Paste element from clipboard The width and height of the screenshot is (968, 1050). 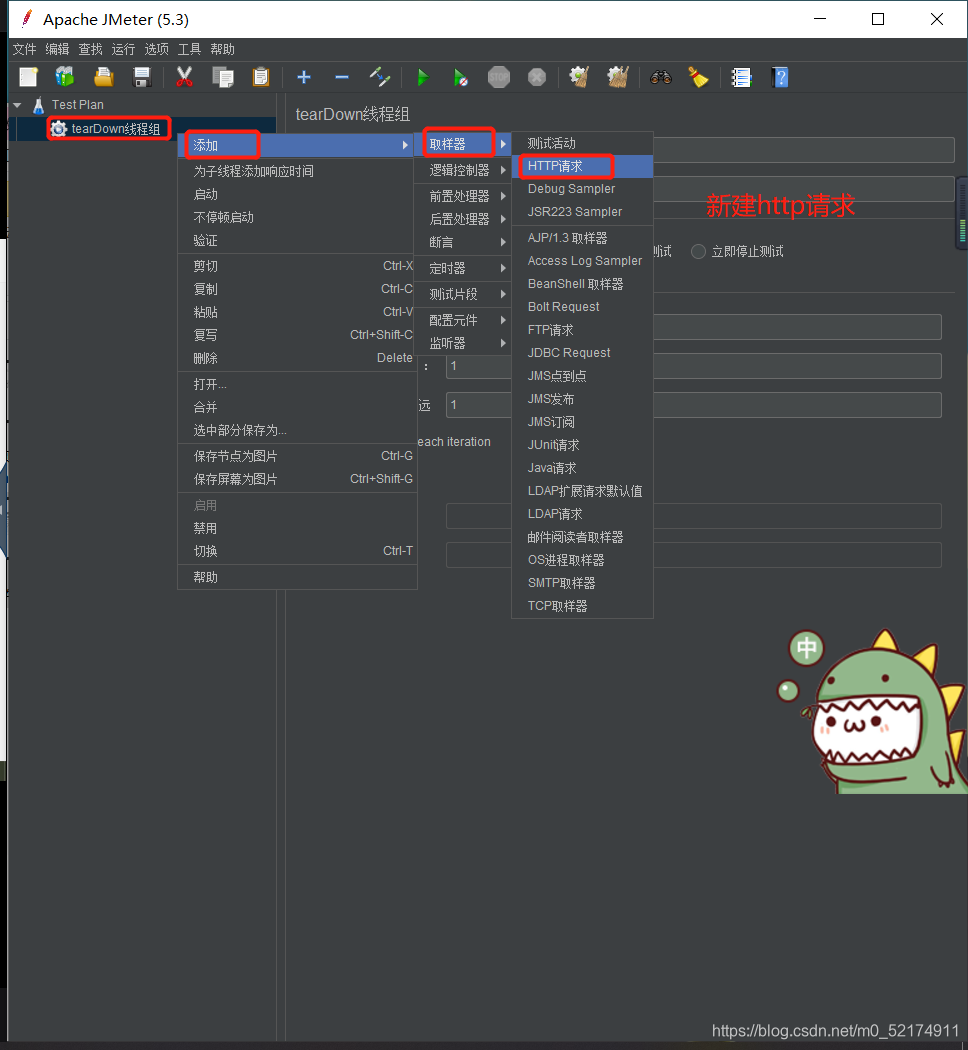click(259, 77)
